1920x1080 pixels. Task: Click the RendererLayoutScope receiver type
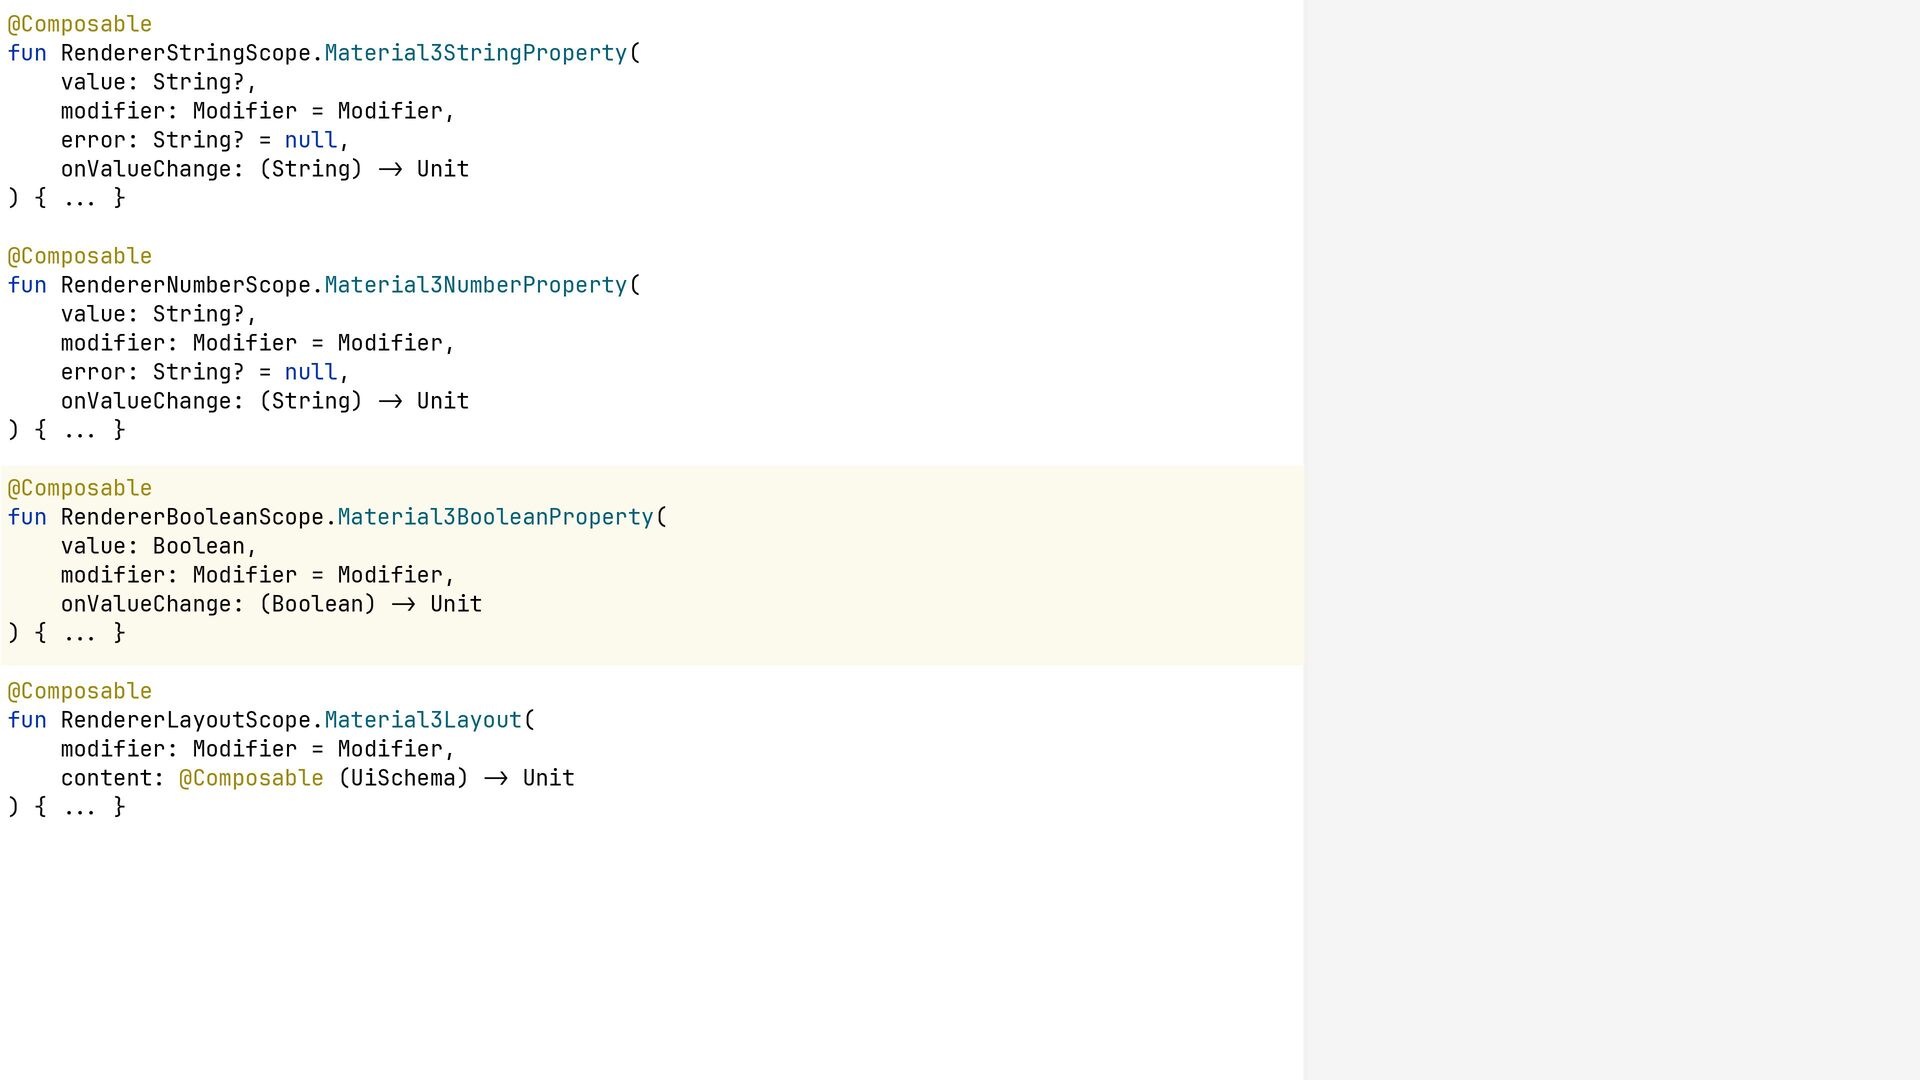click(186, 720)
